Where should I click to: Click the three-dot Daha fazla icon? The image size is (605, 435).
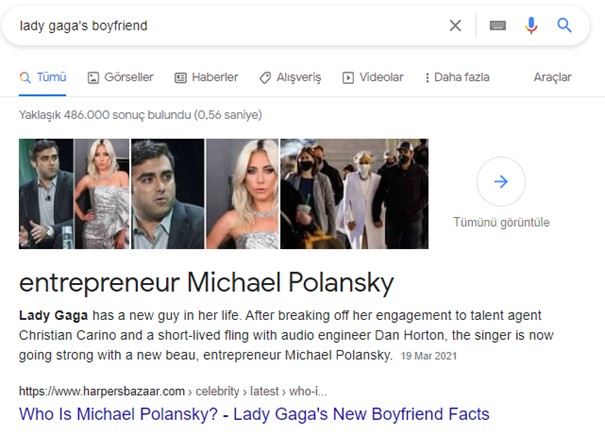(427, 78)
